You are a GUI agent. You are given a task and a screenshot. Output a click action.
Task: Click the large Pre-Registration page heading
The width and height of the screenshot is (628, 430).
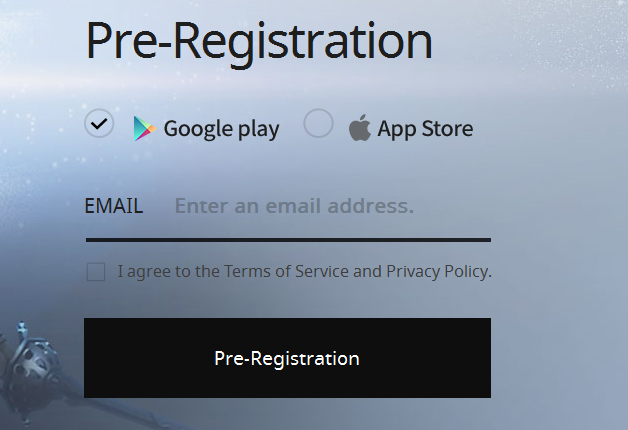pyautogui.click(x=259, y=40)
